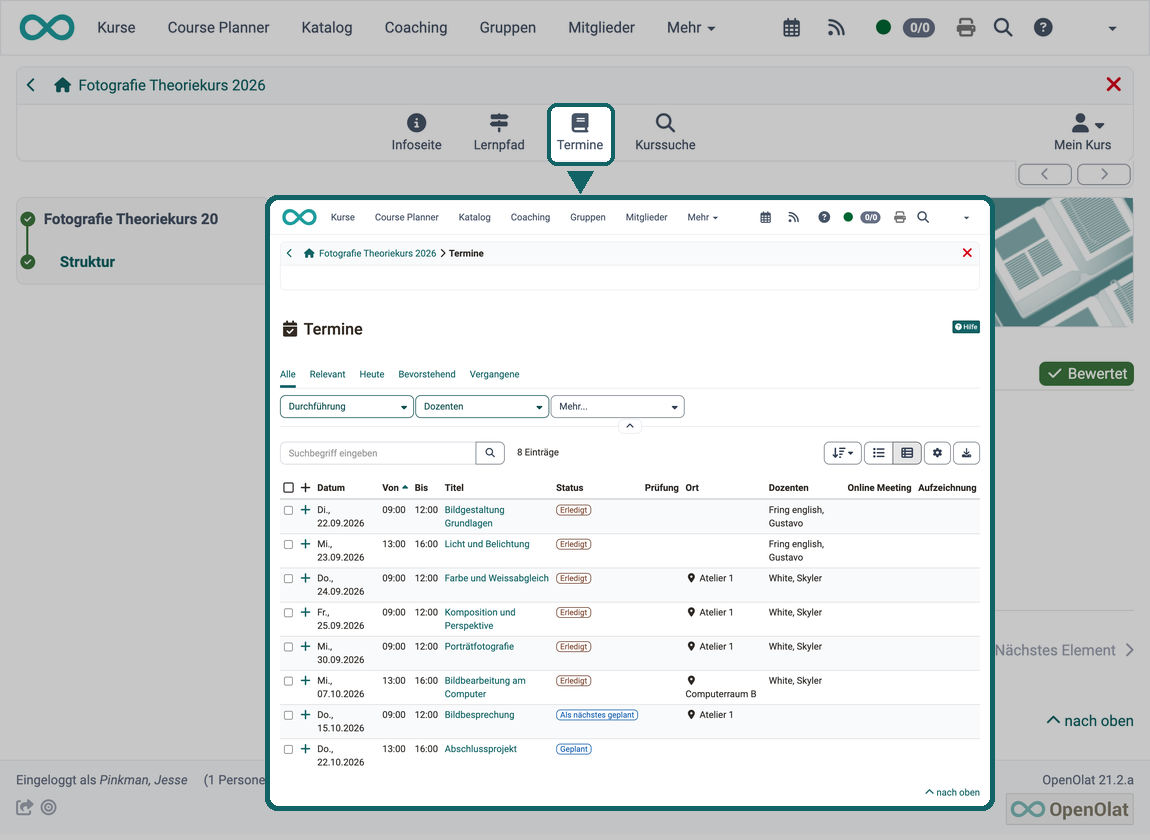Click the green Bewertet button
Image resolution: width=1150 pixels, height=840 pixels.
click(x=1086, y=373)
